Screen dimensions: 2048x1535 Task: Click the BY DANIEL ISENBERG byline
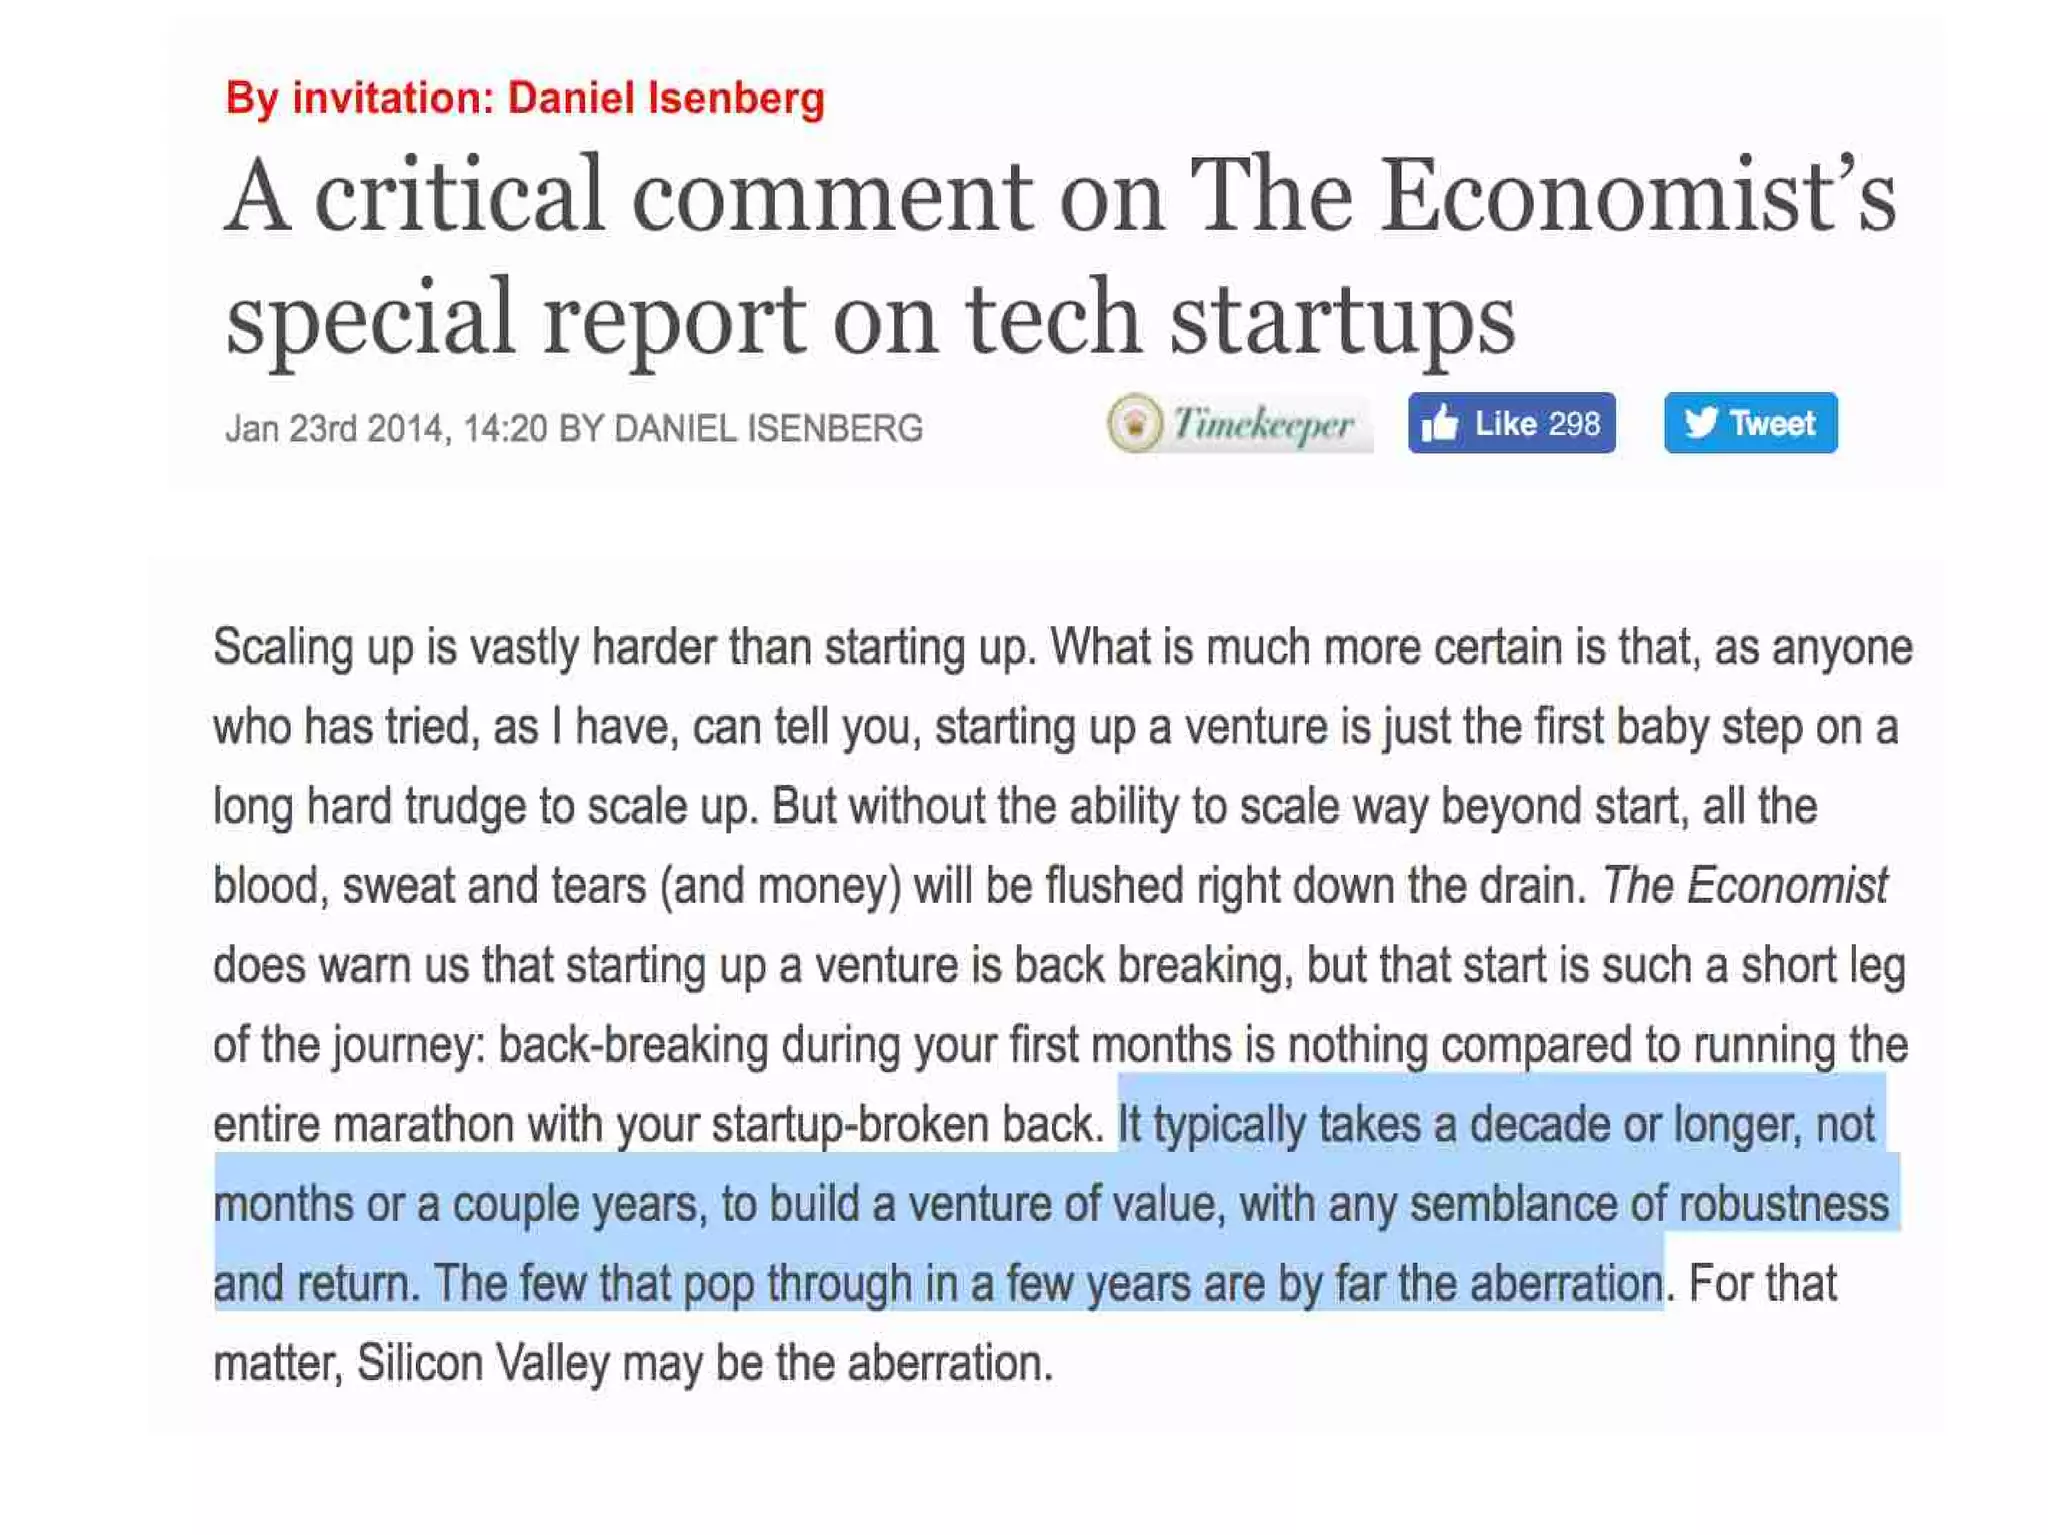[x=740, y=429]
